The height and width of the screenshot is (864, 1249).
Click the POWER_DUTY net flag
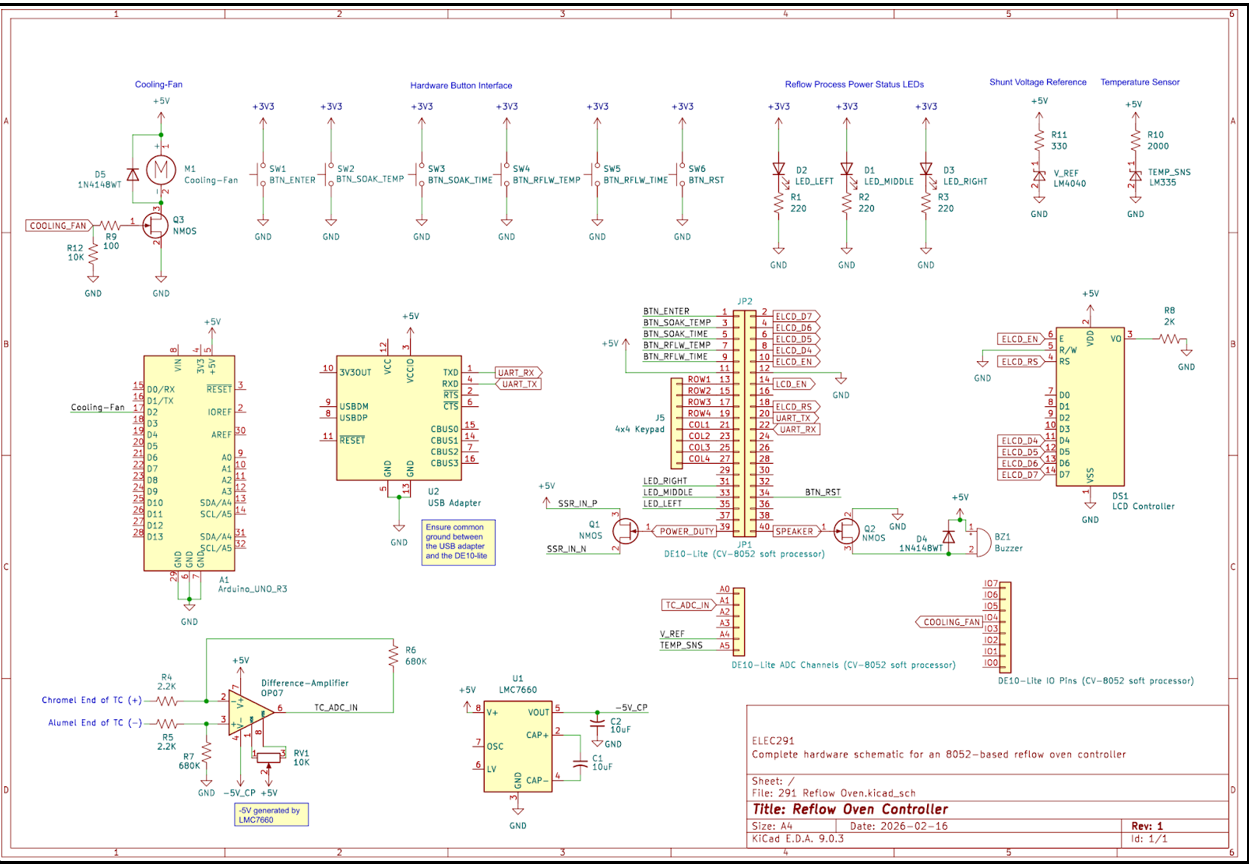[685, 531]
